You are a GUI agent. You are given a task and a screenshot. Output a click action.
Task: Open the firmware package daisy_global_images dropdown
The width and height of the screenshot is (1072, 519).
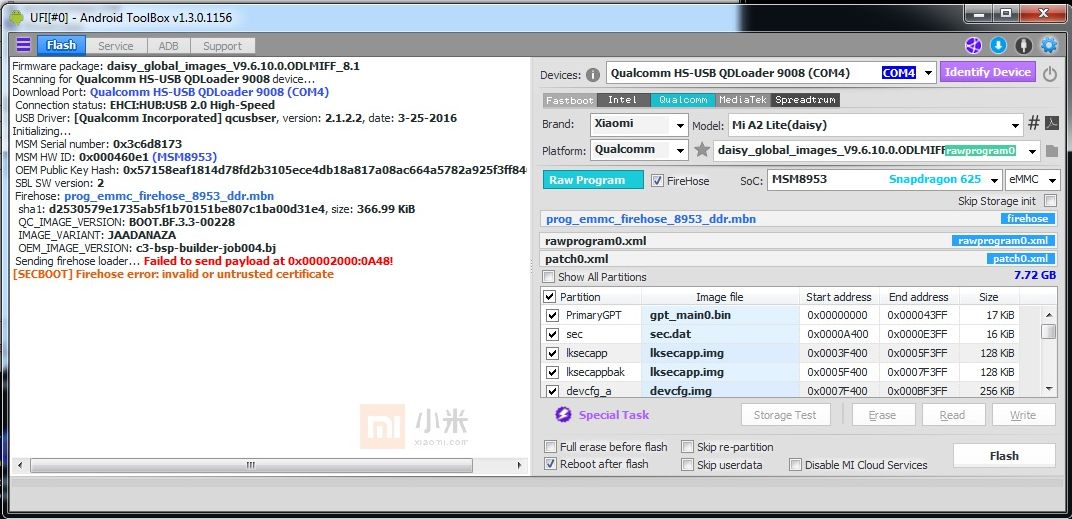[1032, 150]
